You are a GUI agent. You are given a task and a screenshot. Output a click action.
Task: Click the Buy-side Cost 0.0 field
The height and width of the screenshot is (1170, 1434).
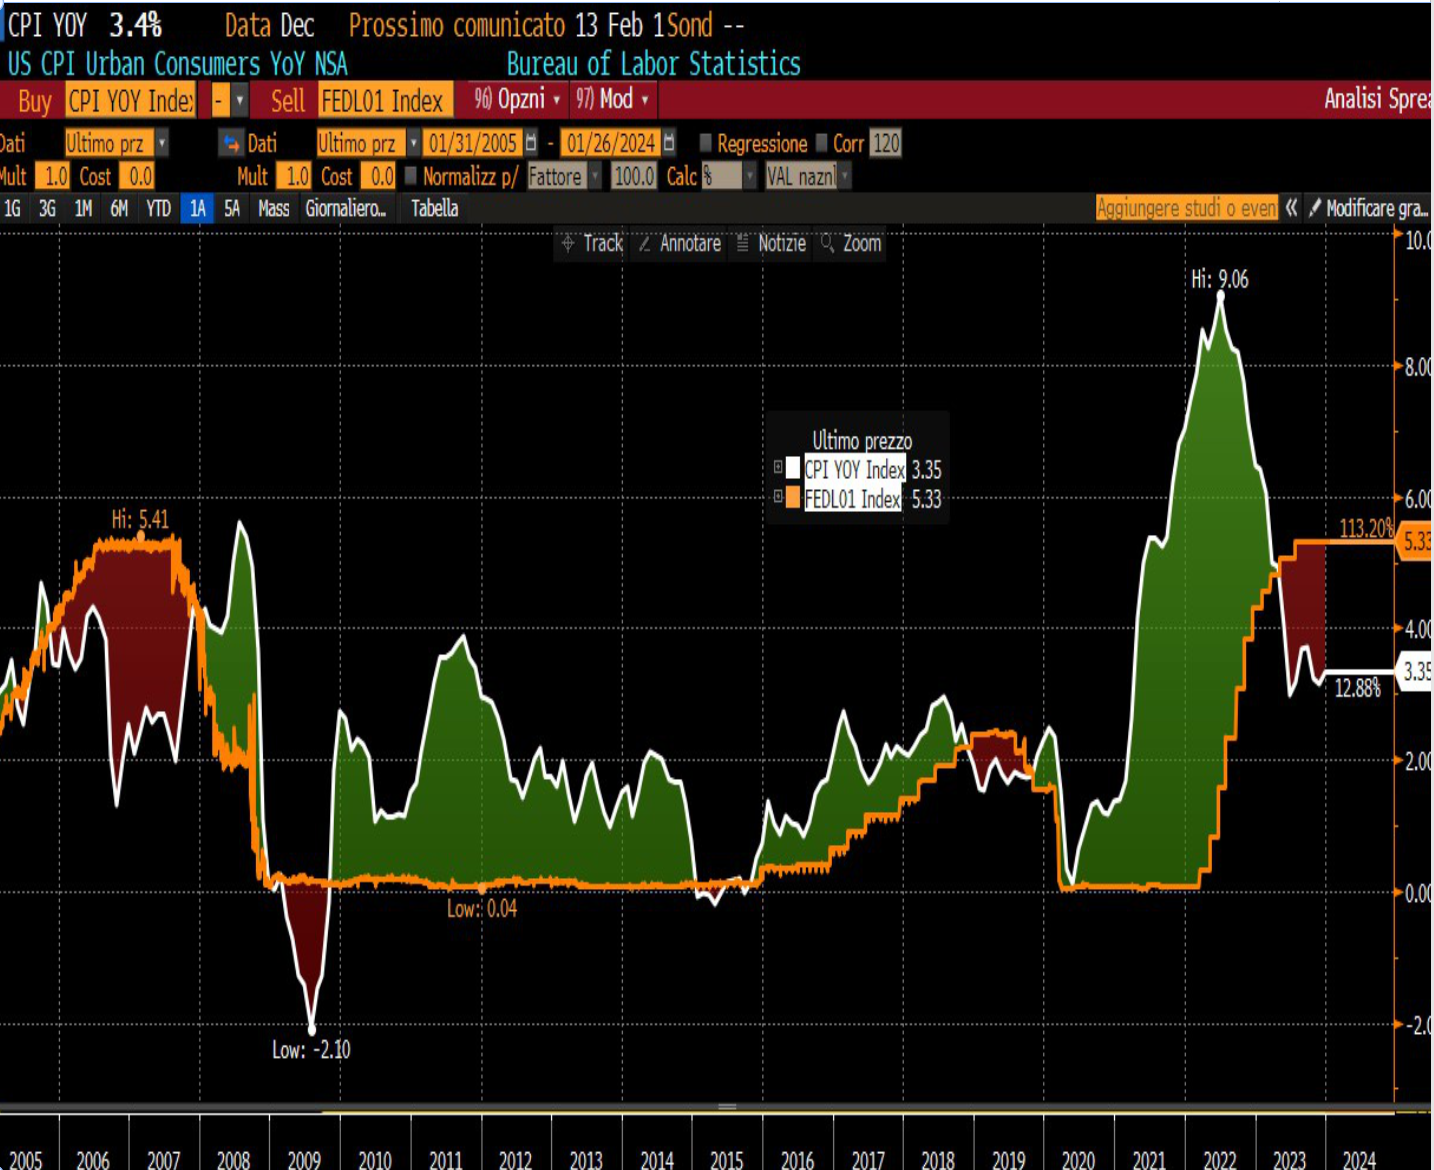coord(137,176)
